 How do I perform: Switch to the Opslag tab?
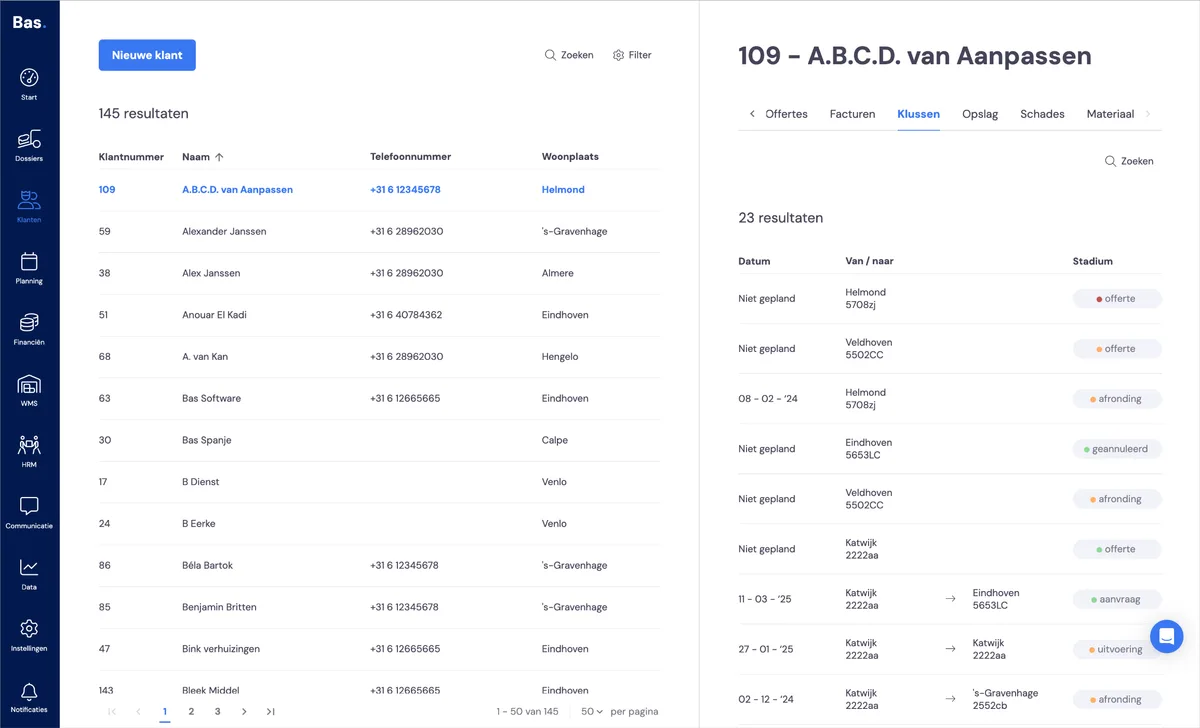[x=980, y=114]
